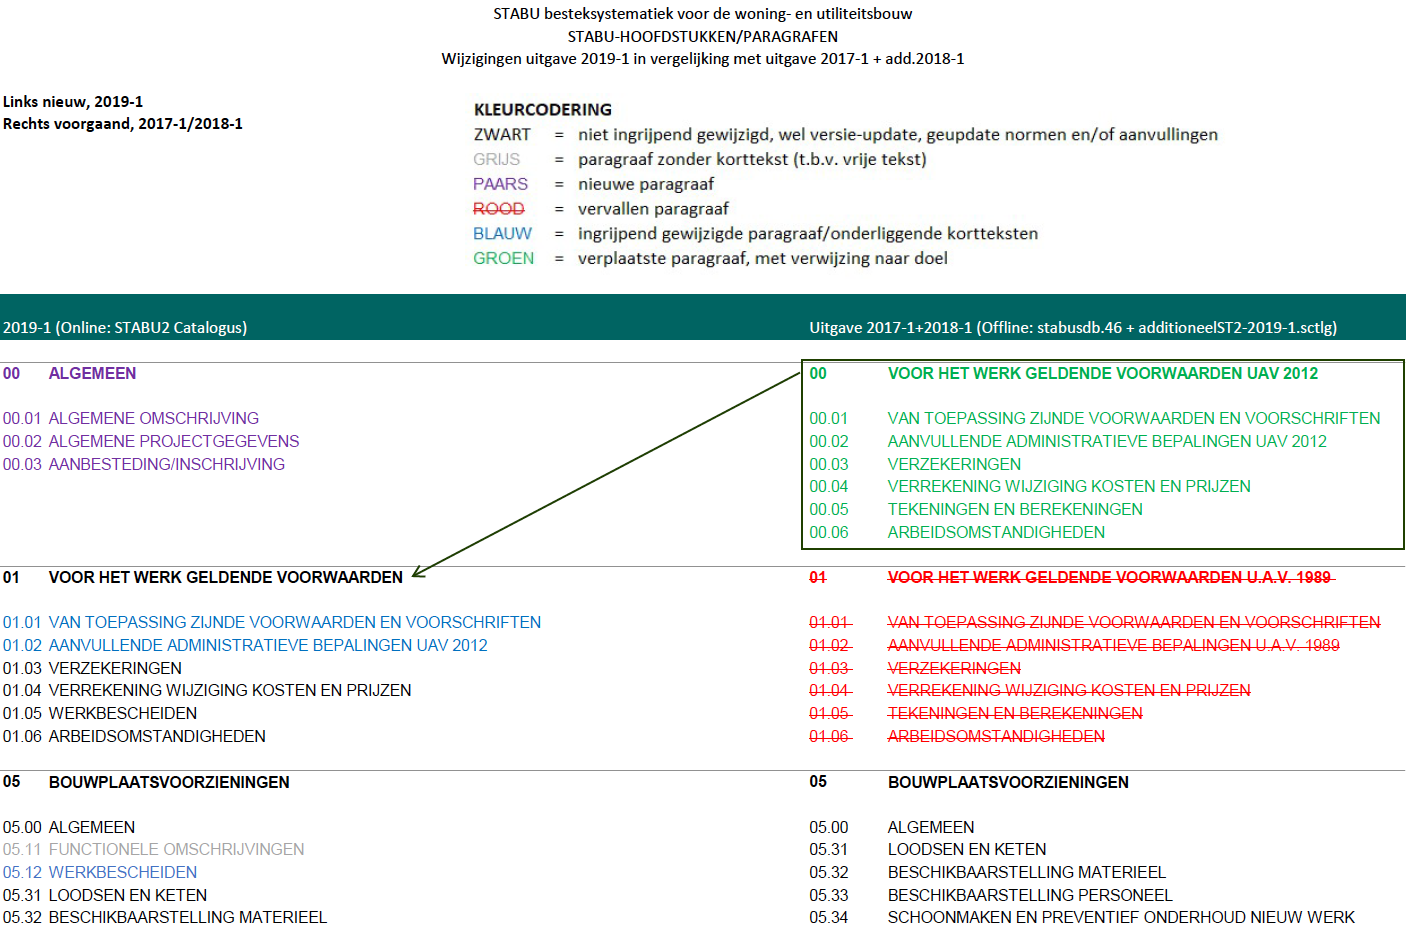Click '05 BOUWPLAATSVOORZIENINGEN' heading in the 2017-1 column

coord(969,783)
